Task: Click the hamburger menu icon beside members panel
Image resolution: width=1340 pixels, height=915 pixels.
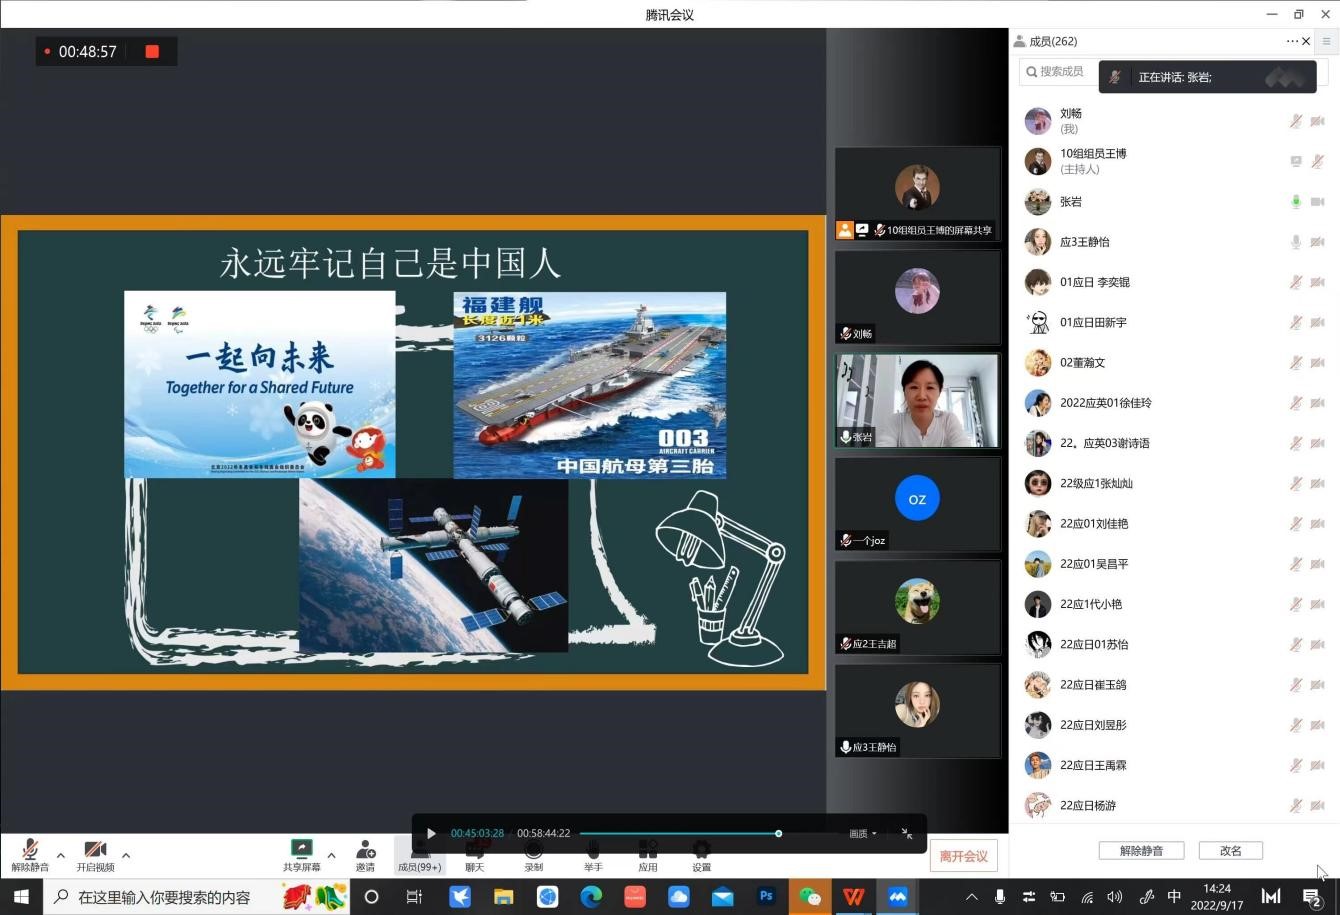Action: point(1326,41)
